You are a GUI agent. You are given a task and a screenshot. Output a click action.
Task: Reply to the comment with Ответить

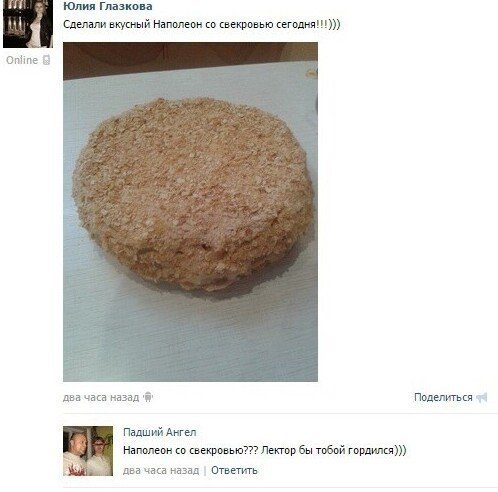234,470
